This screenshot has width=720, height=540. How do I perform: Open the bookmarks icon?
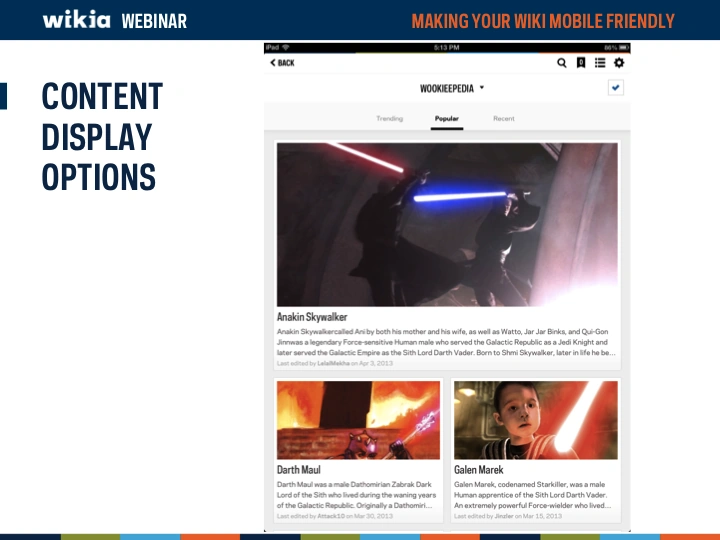581,63
